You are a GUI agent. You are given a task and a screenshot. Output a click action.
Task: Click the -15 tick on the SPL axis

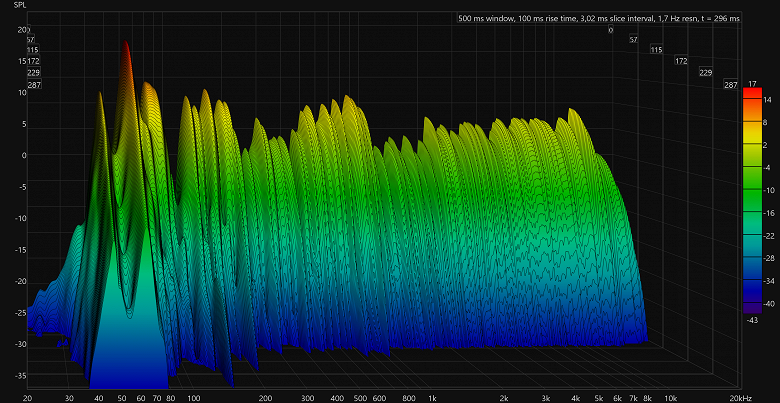[x=21, y=250]
